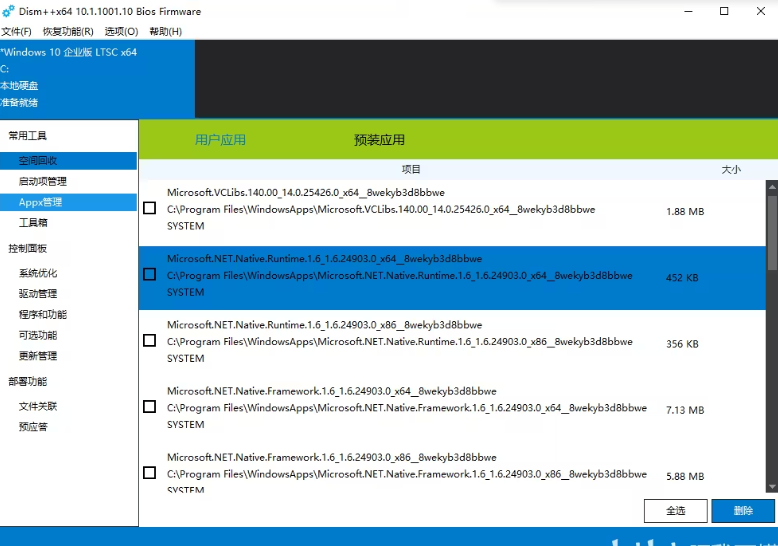Tick the Microsoft.VCLibs.140.00 x64 checkbox

coord(149,209)
